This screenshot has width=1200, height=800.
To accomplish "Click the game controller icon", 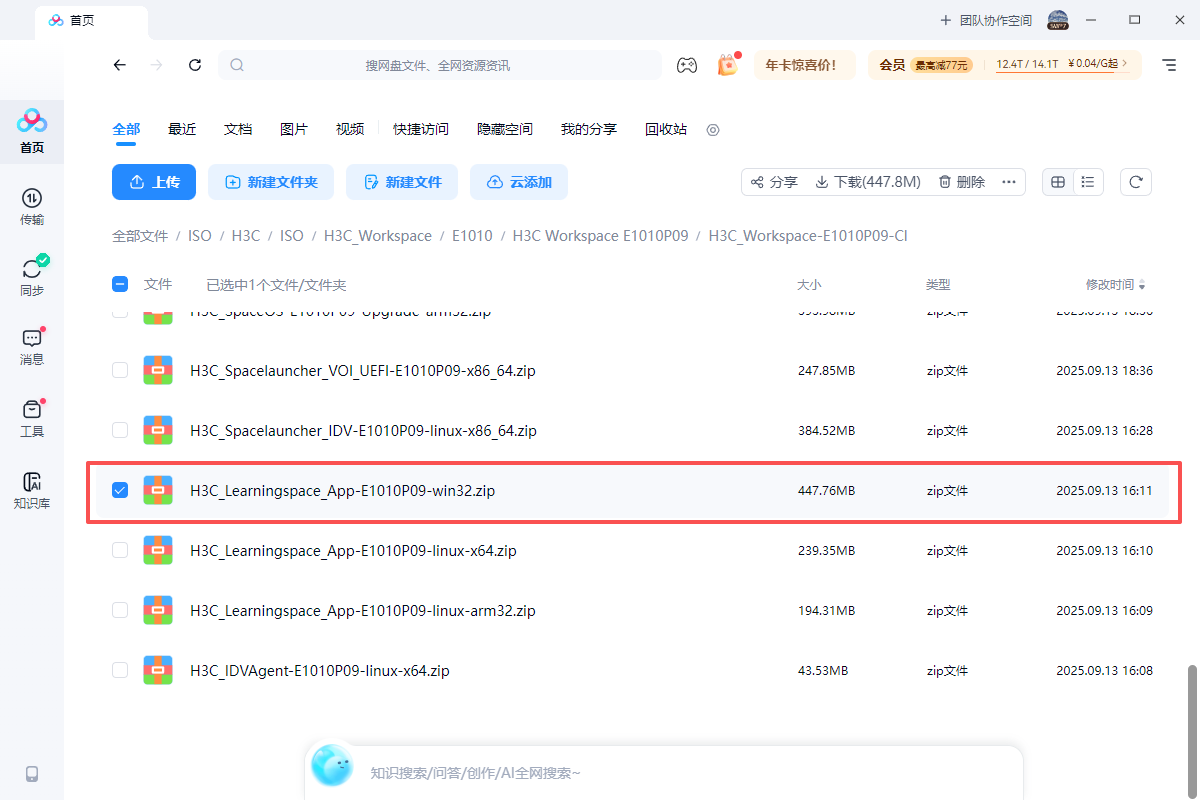I will tap(687, 65).
